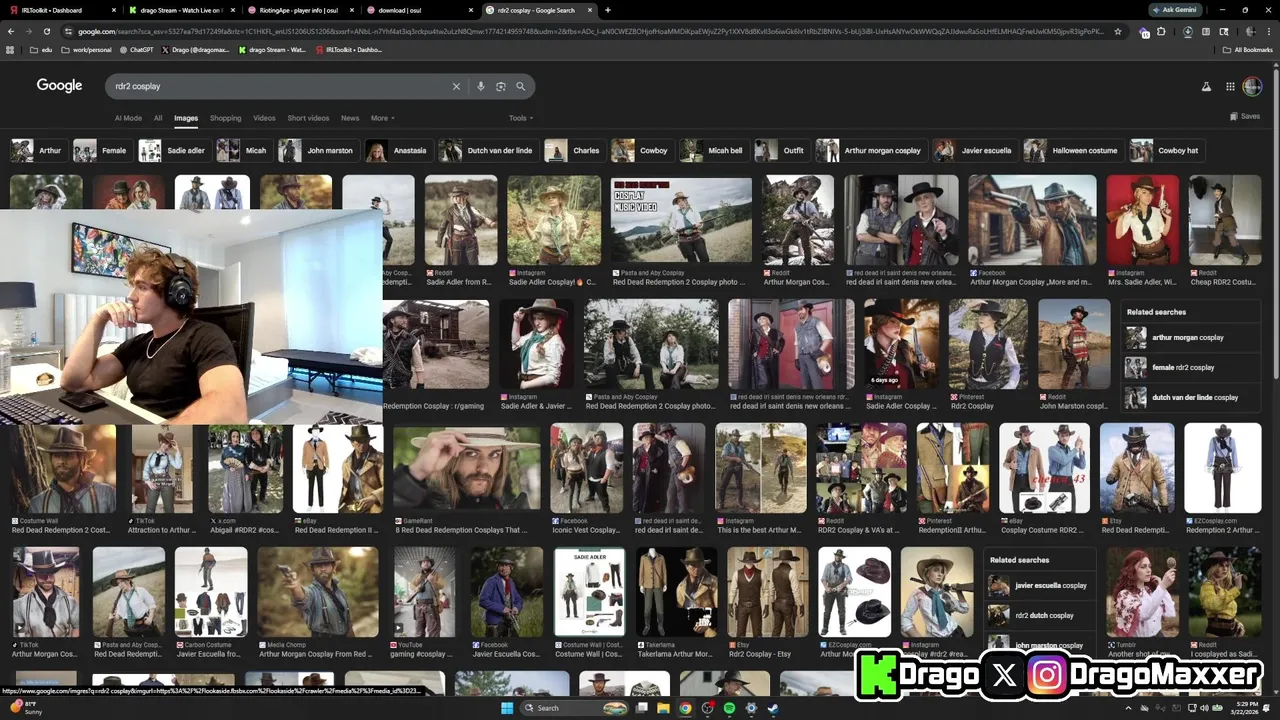Select the Short videos tab
Viewport: 1280px width, 720px height.
308,118
